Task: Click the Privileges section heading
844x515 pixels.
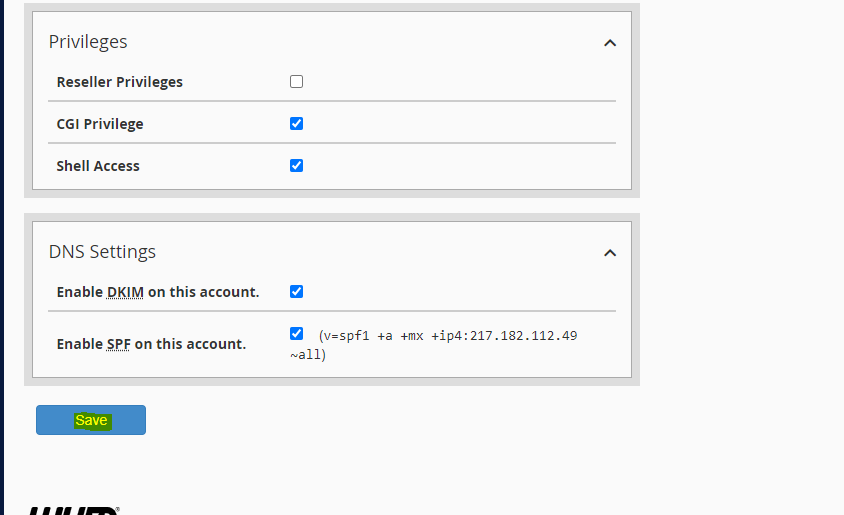Action: 88,42
